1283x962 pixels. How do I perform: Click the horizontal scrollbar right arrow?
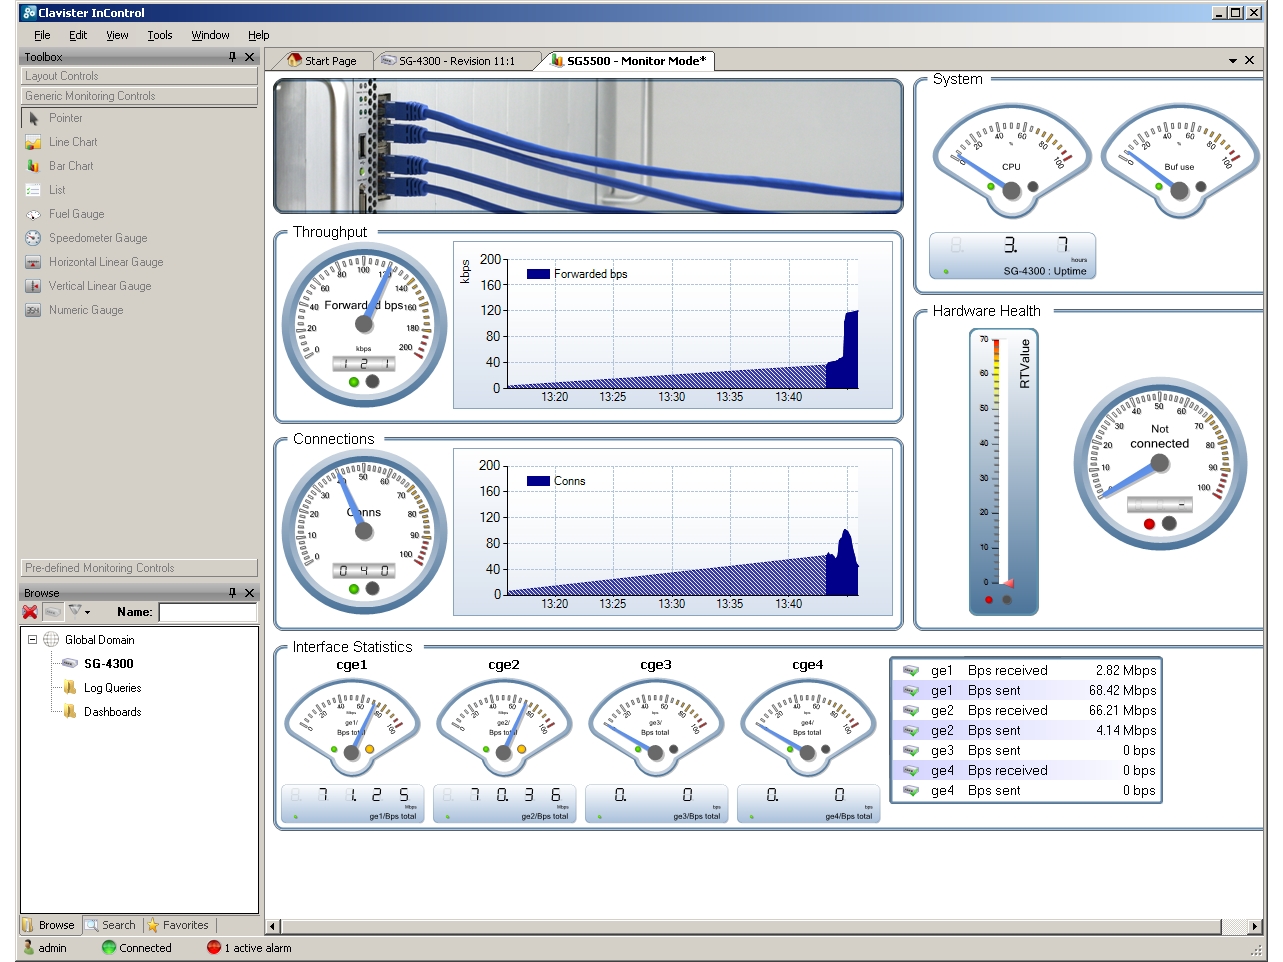tap(1255, 926)
